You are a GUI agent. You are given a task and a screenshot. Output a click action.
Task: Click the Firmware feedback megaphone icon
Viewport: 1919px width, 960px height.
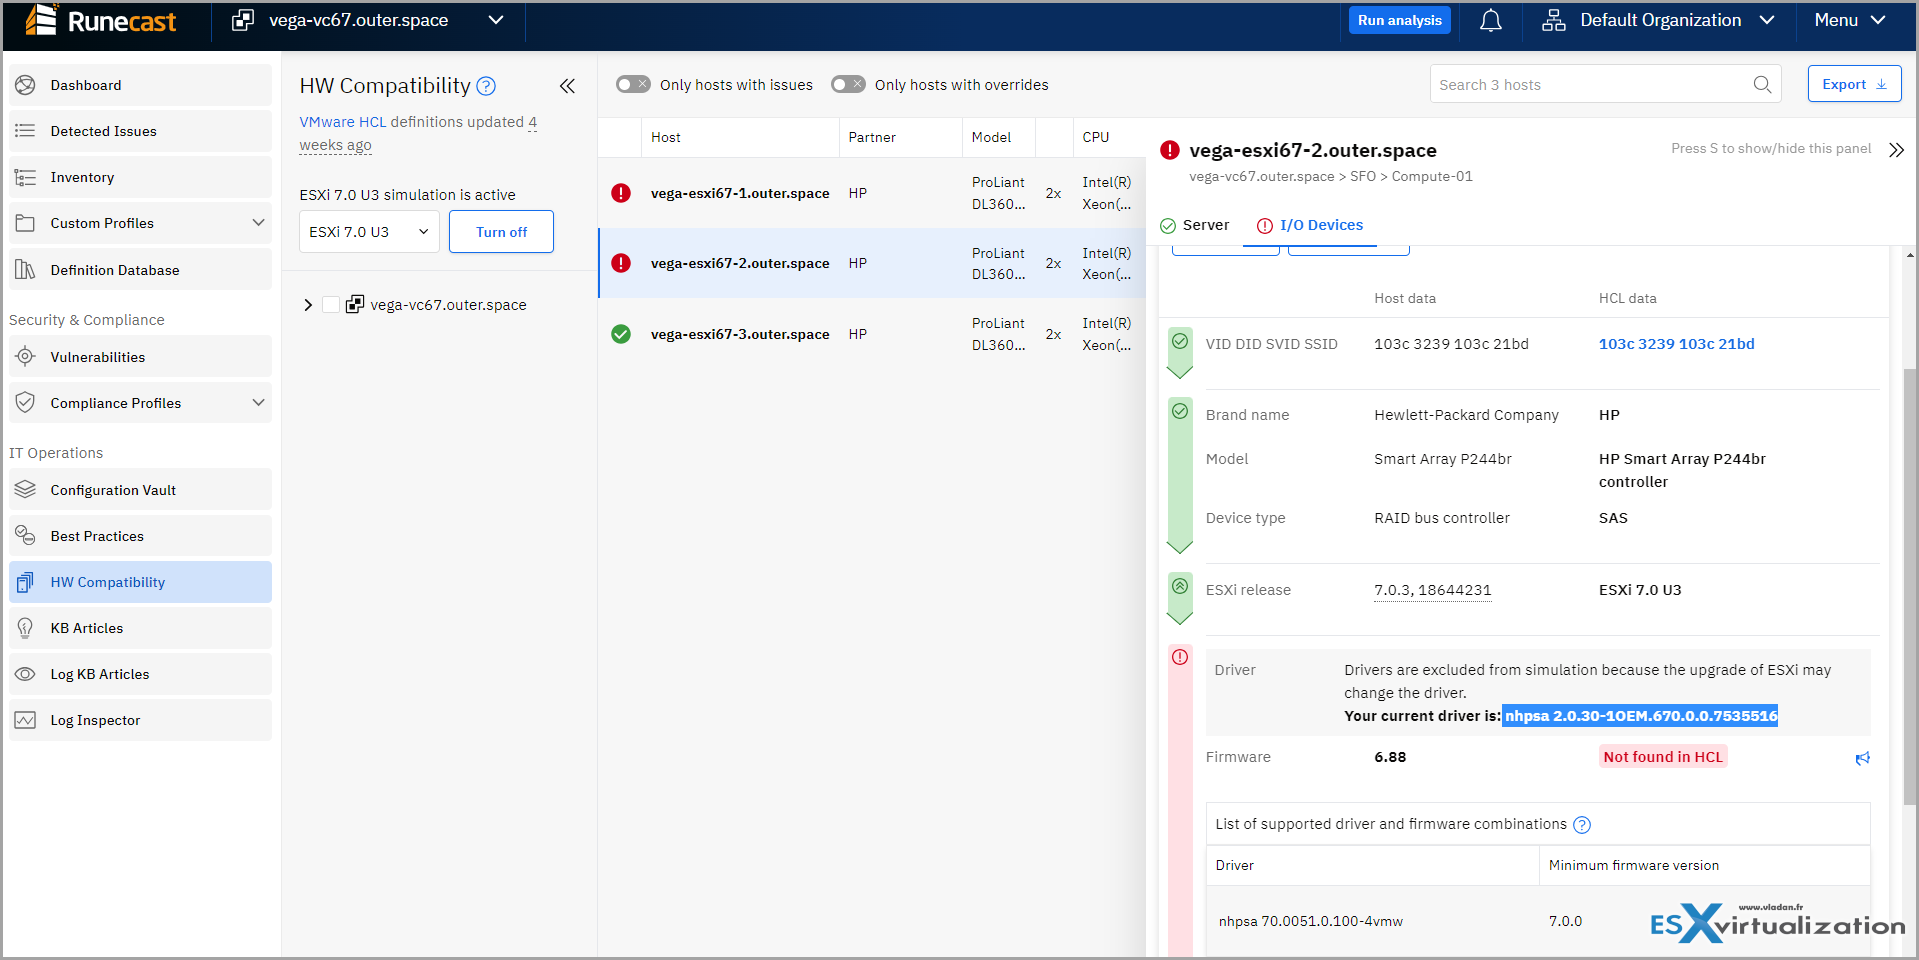pyautogui.click(x=1862, y=758)
